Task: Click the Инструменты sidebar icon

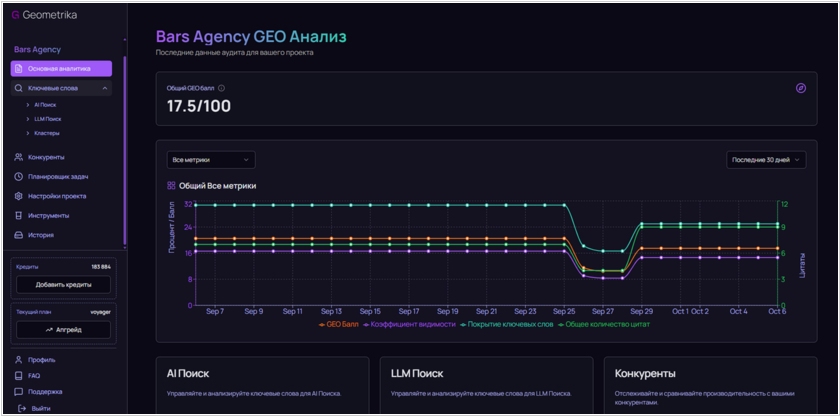Action: coord(19,216)
